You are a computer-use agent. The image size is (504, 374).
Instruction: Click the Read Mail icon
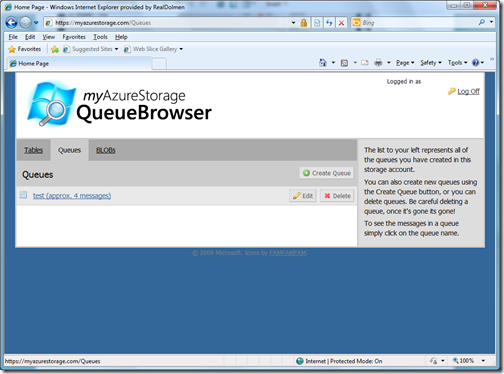(x=365, y=63)
